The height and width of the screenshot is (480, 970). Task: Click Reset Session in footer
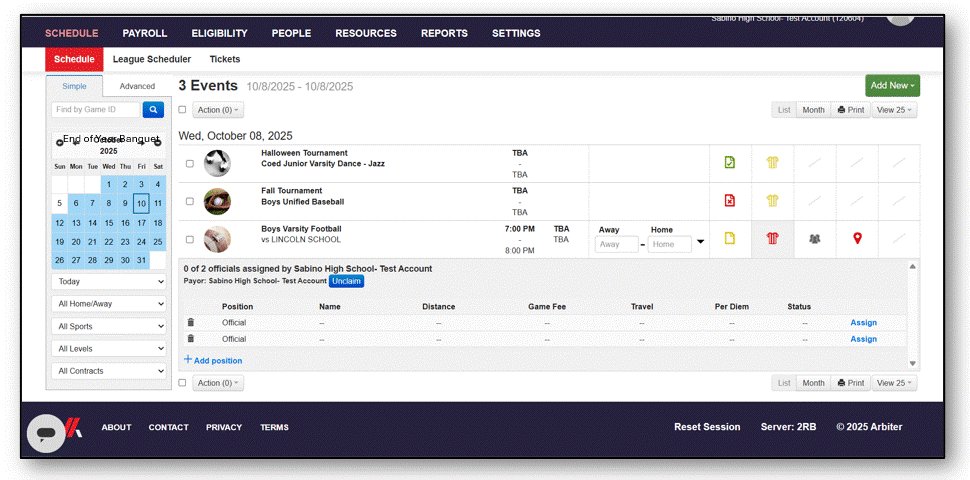[707, 427]
